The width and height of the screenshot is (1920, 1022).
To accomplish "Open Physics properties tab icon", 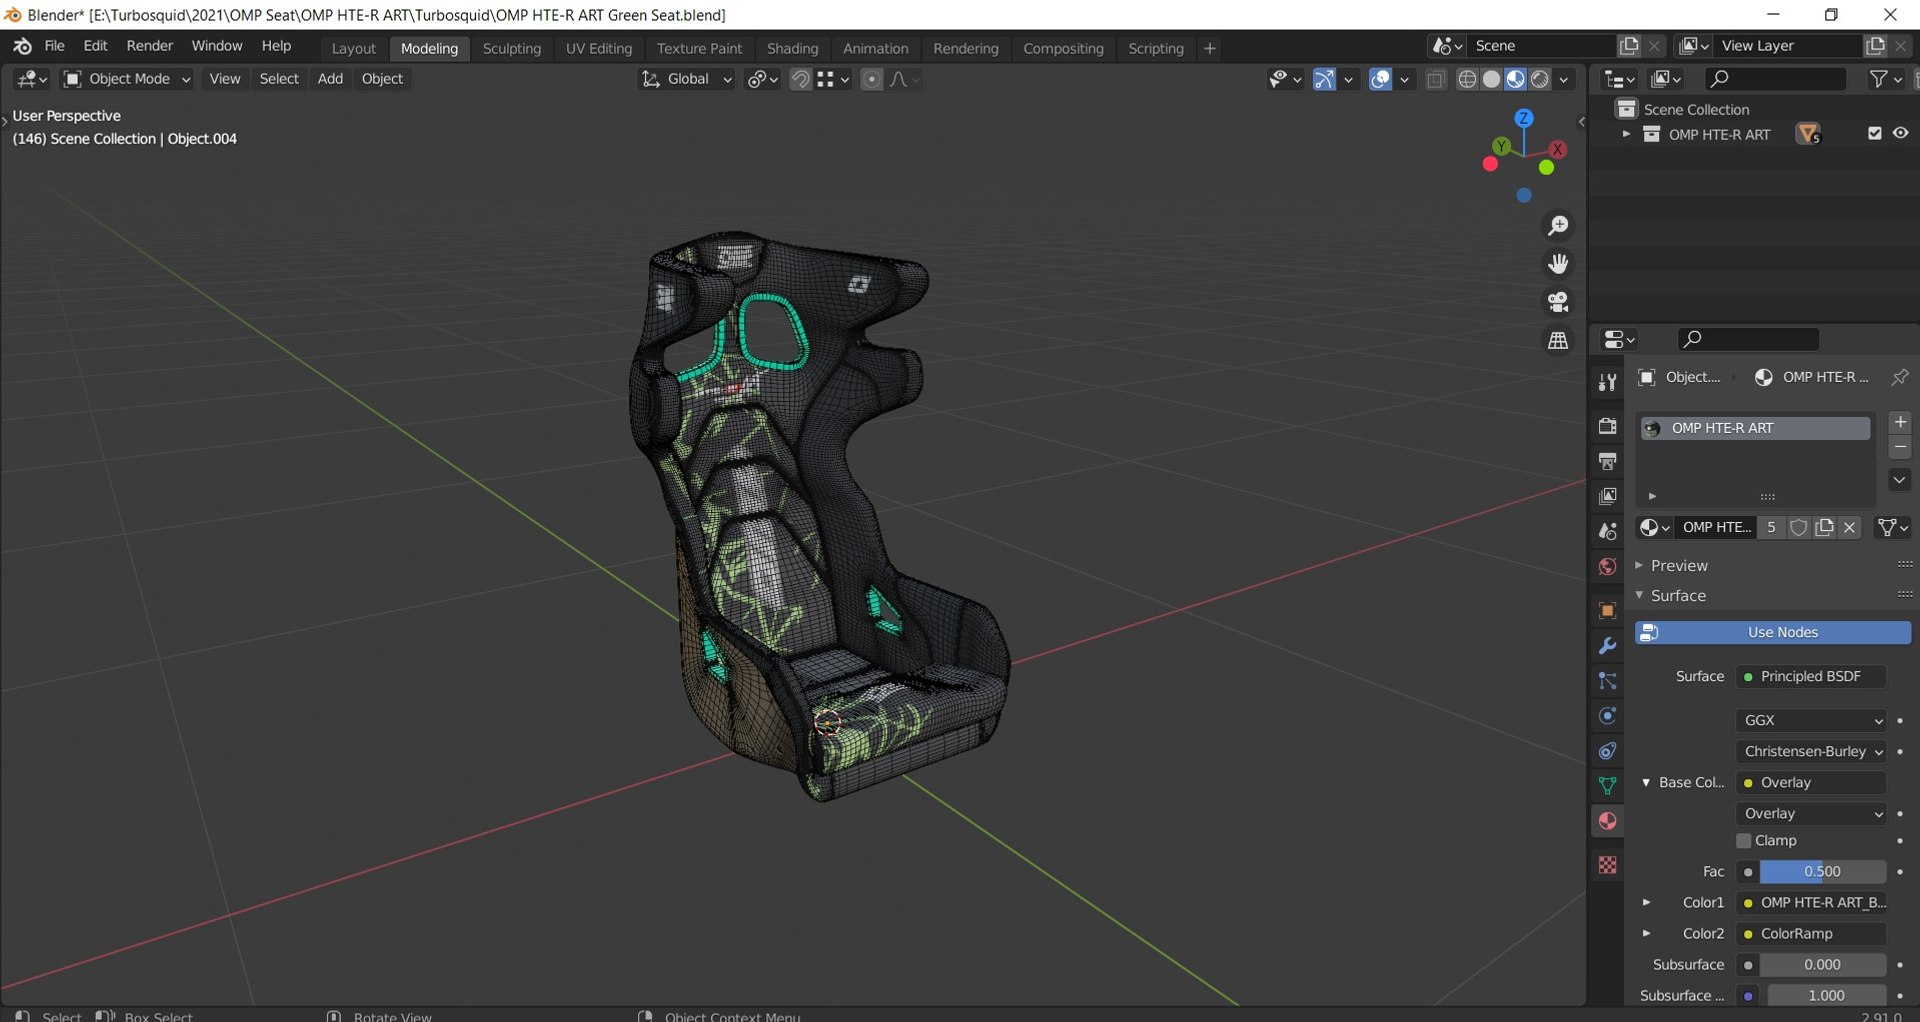I will (1607, 716).
